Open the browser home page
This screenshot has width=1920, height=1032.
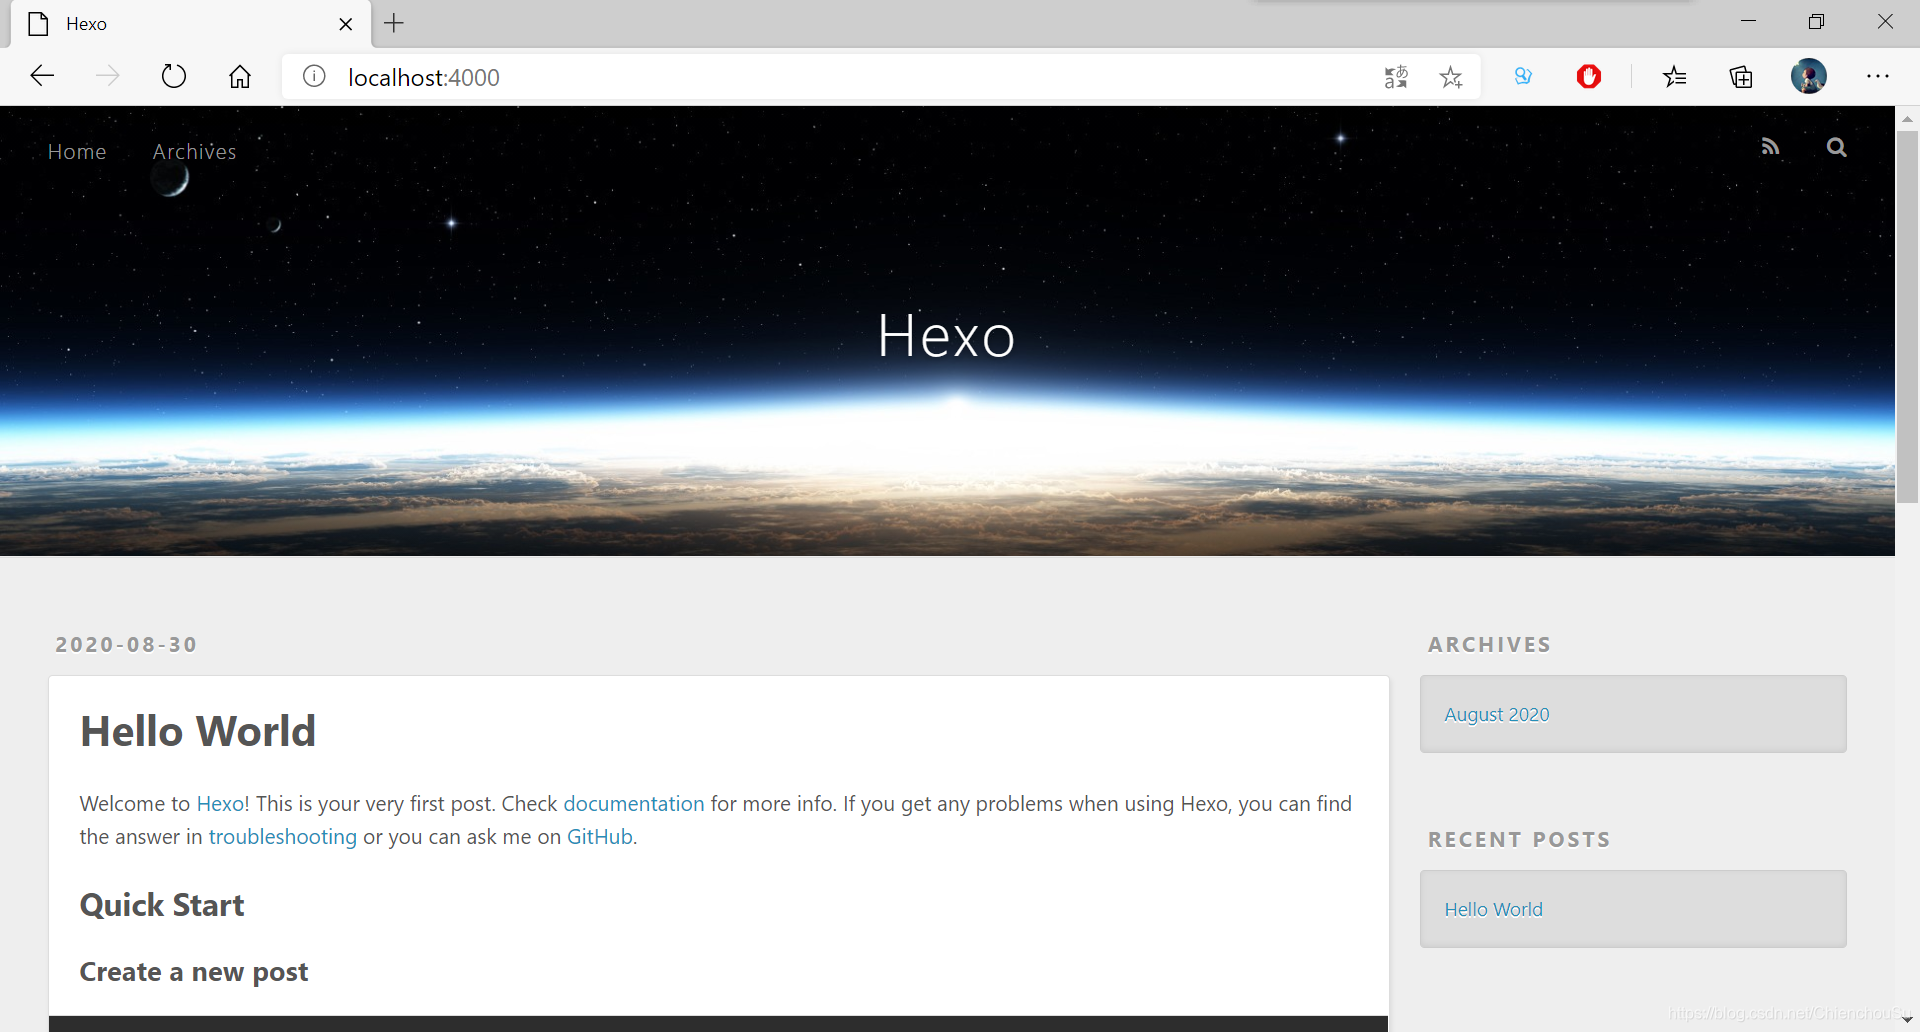click(240, 76)
